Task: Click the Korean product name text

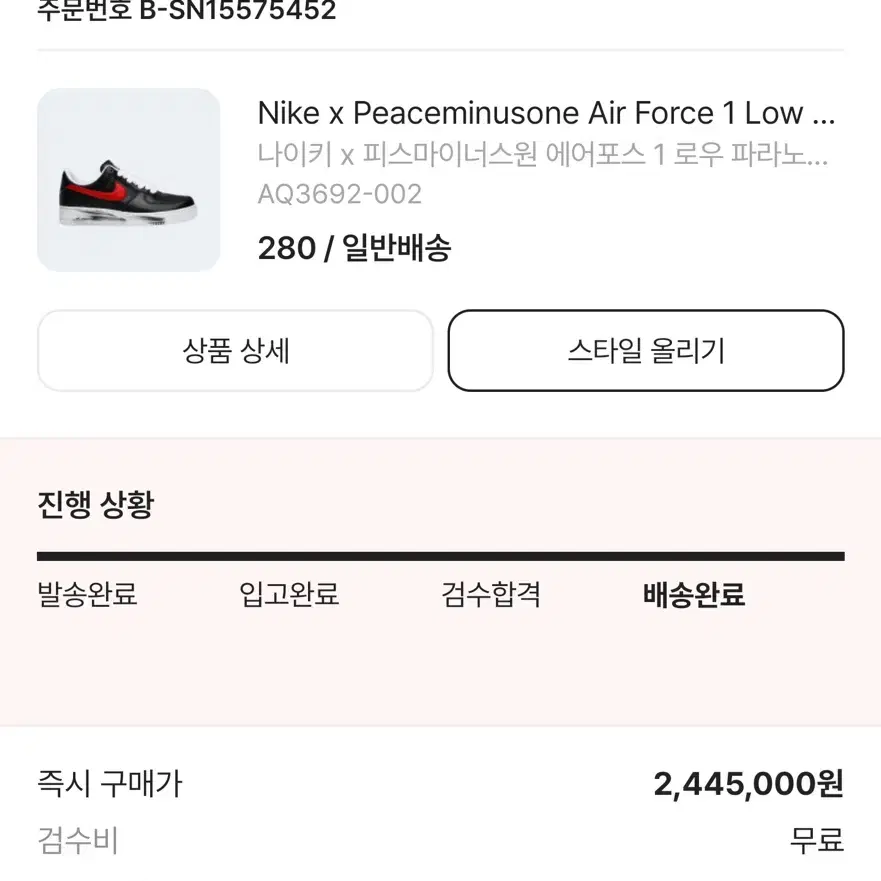Action: click(x=543, y=154)
